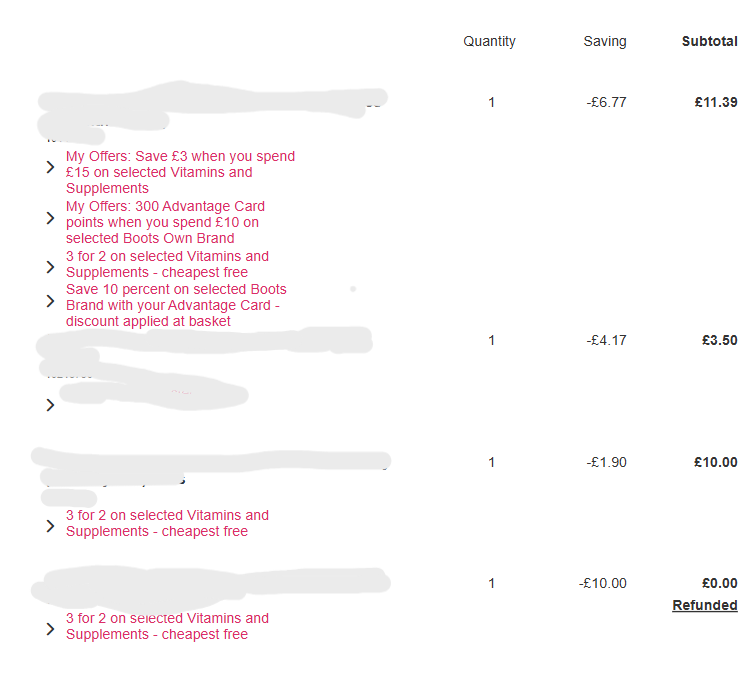Open 3 for 2 offer text in £10.00 item
Screen dimensions: 756x687
[x=167, y=523]
